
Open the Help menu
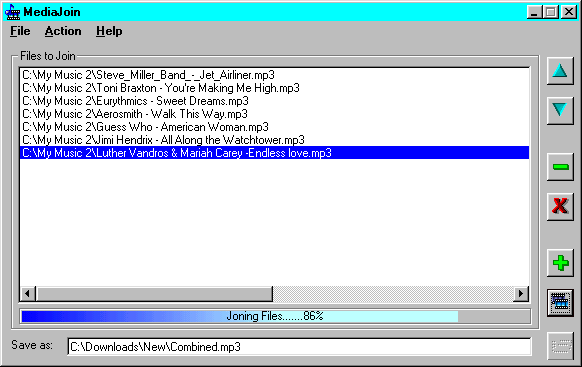pyautogui.click(x=109, y=31)
